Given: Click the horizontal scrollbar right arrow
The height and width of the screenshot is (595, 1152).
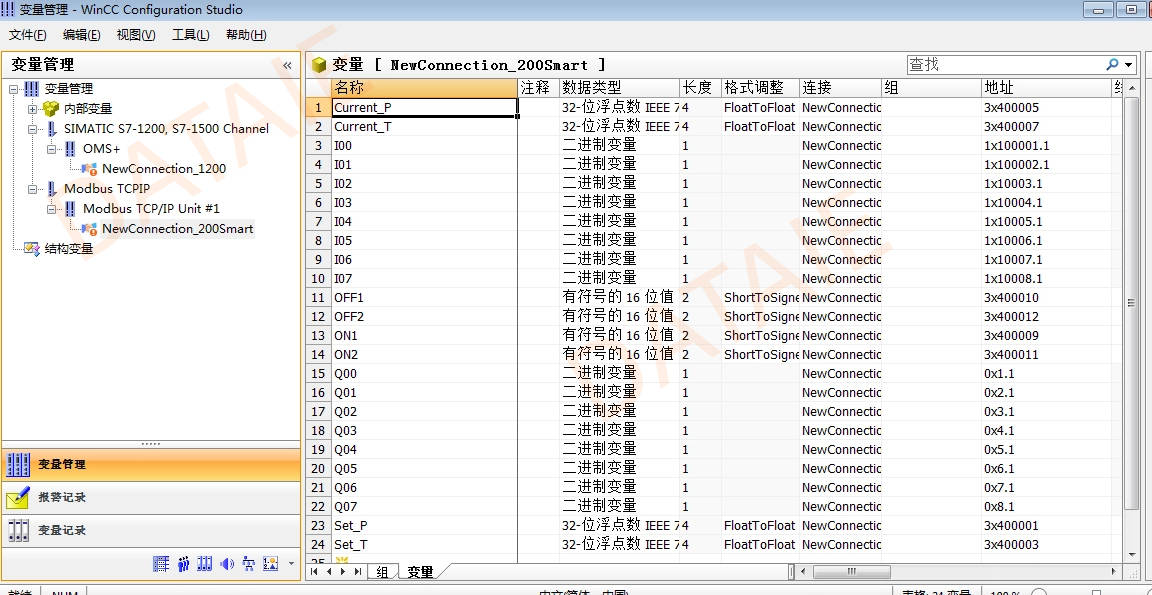Looking at the screenshot, I should point(1115,571).
